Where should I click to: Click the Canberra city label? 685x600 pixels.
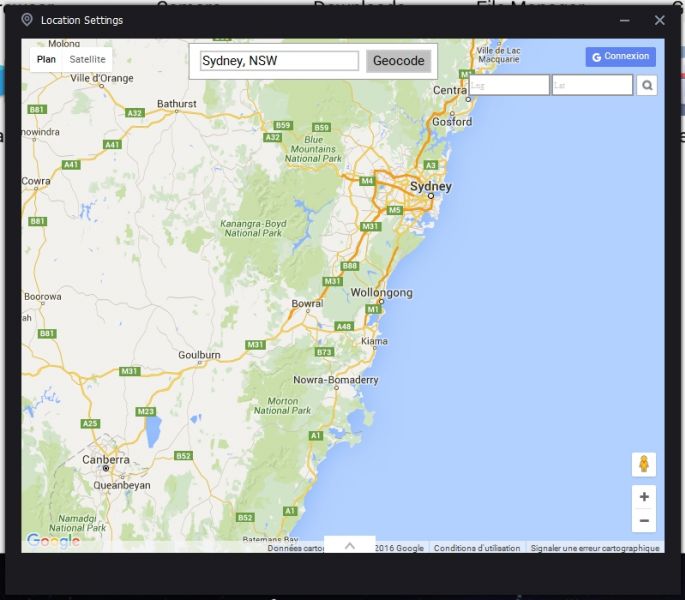[106, 459]
